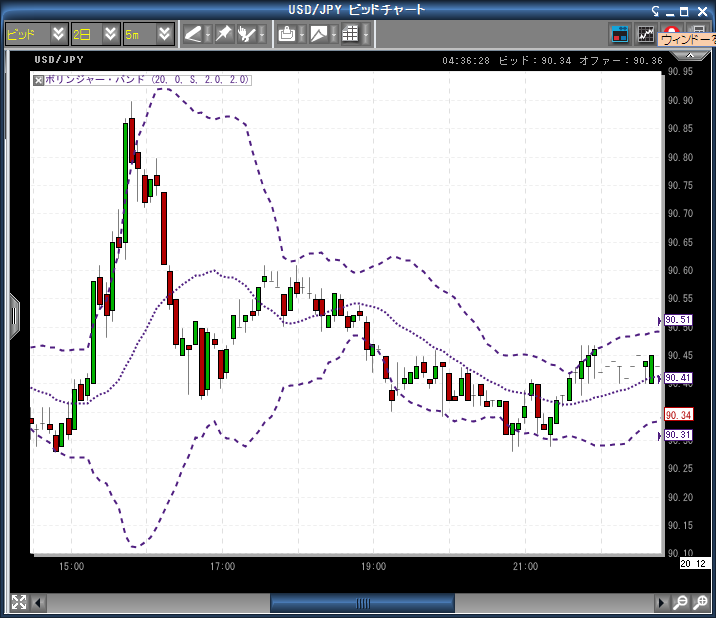Zoom out with the minus magnifier icon
The height and width of the screenshot is (618, 716).
[x=680, y=602]
